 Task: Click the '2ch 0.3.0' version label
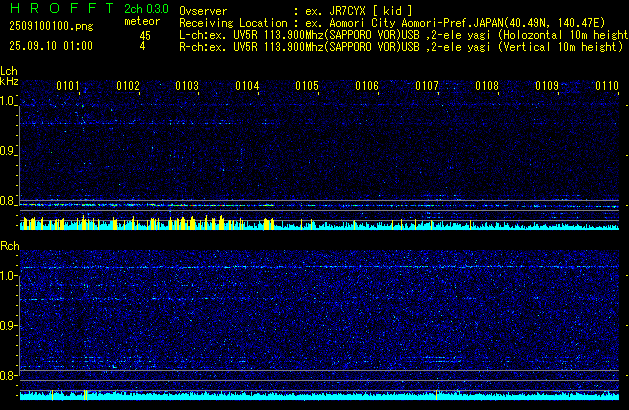click(x=146, y=9)
